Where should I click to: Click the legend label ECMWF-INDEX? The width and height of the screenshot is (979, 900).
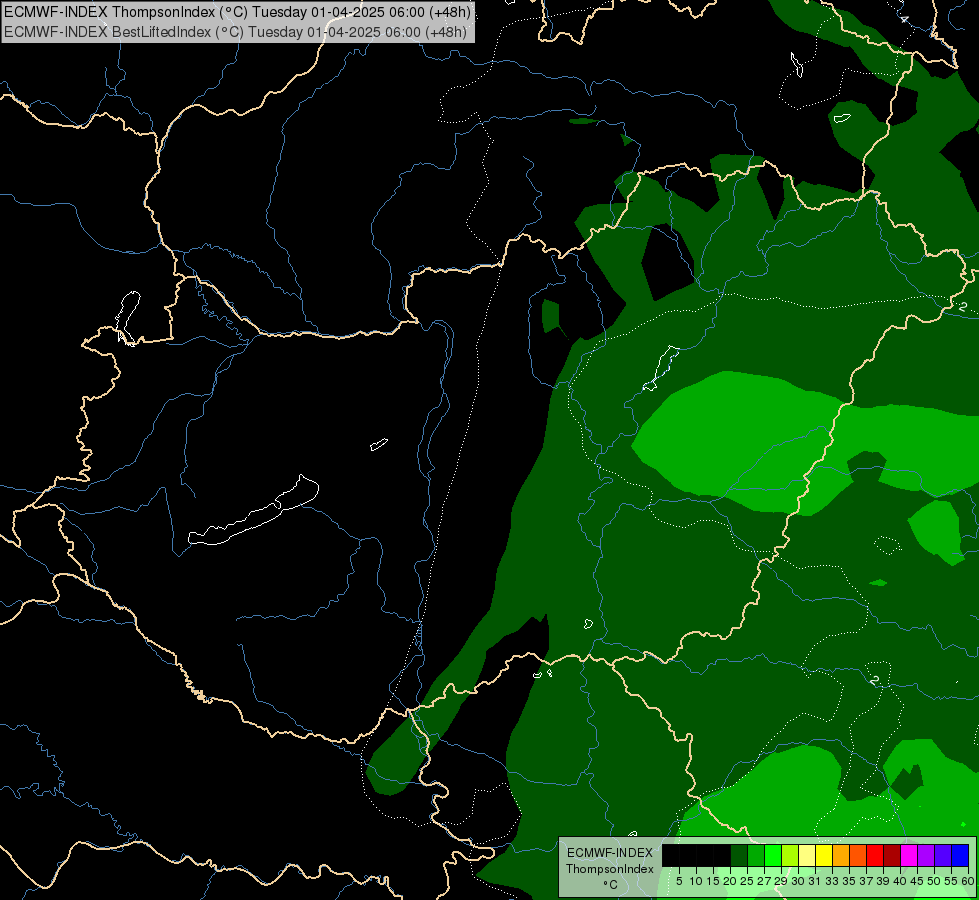[x=610, y=853]
